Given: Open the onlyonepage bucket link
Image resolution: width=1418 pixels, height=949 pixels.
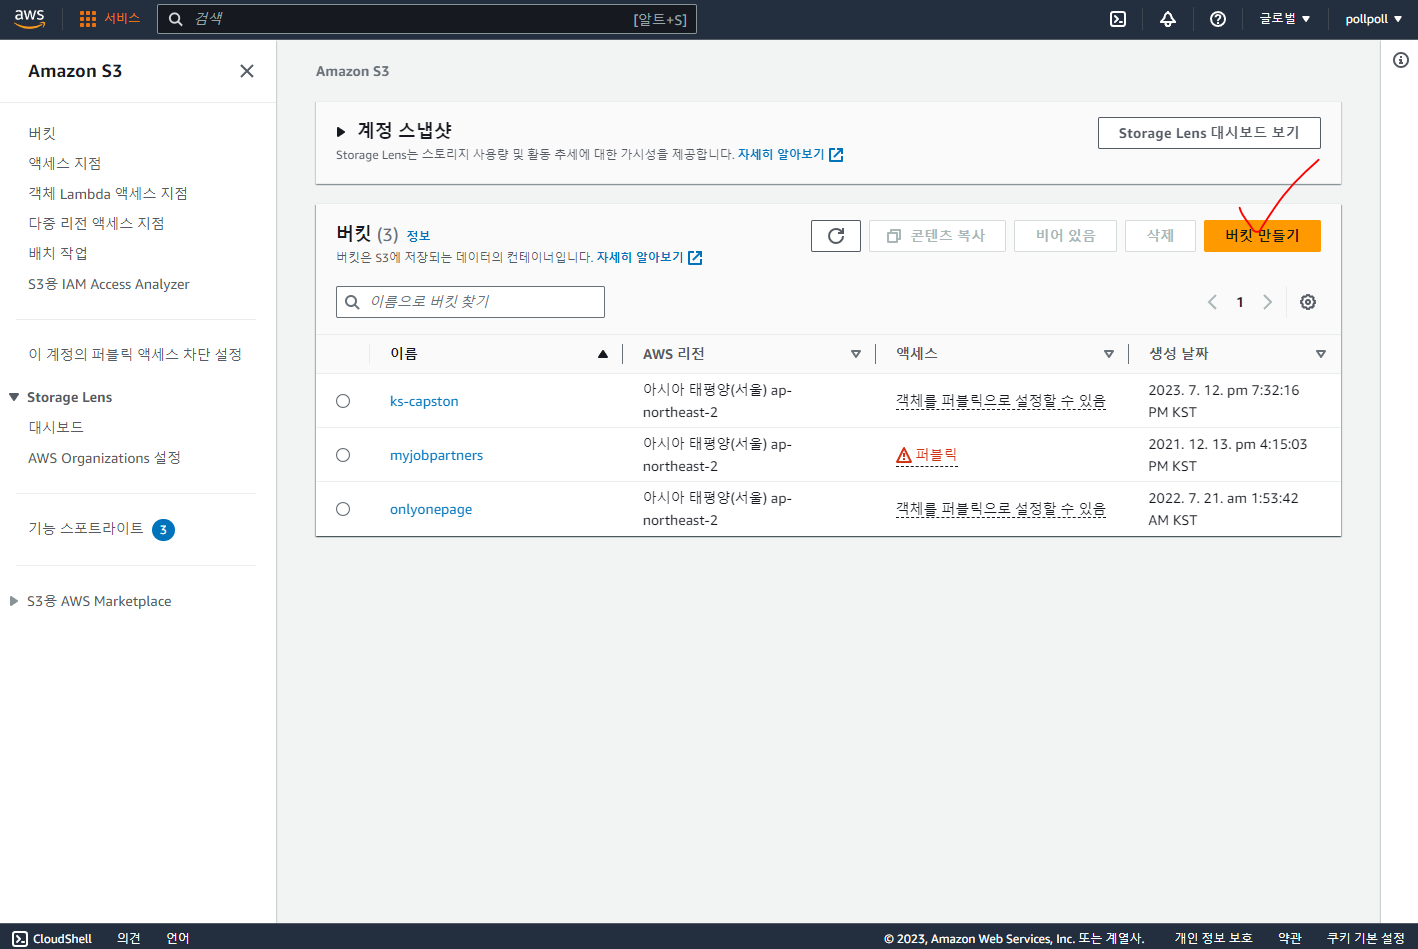Looking at the screenshot, I should pyautogui.click(x=431, y=509).
